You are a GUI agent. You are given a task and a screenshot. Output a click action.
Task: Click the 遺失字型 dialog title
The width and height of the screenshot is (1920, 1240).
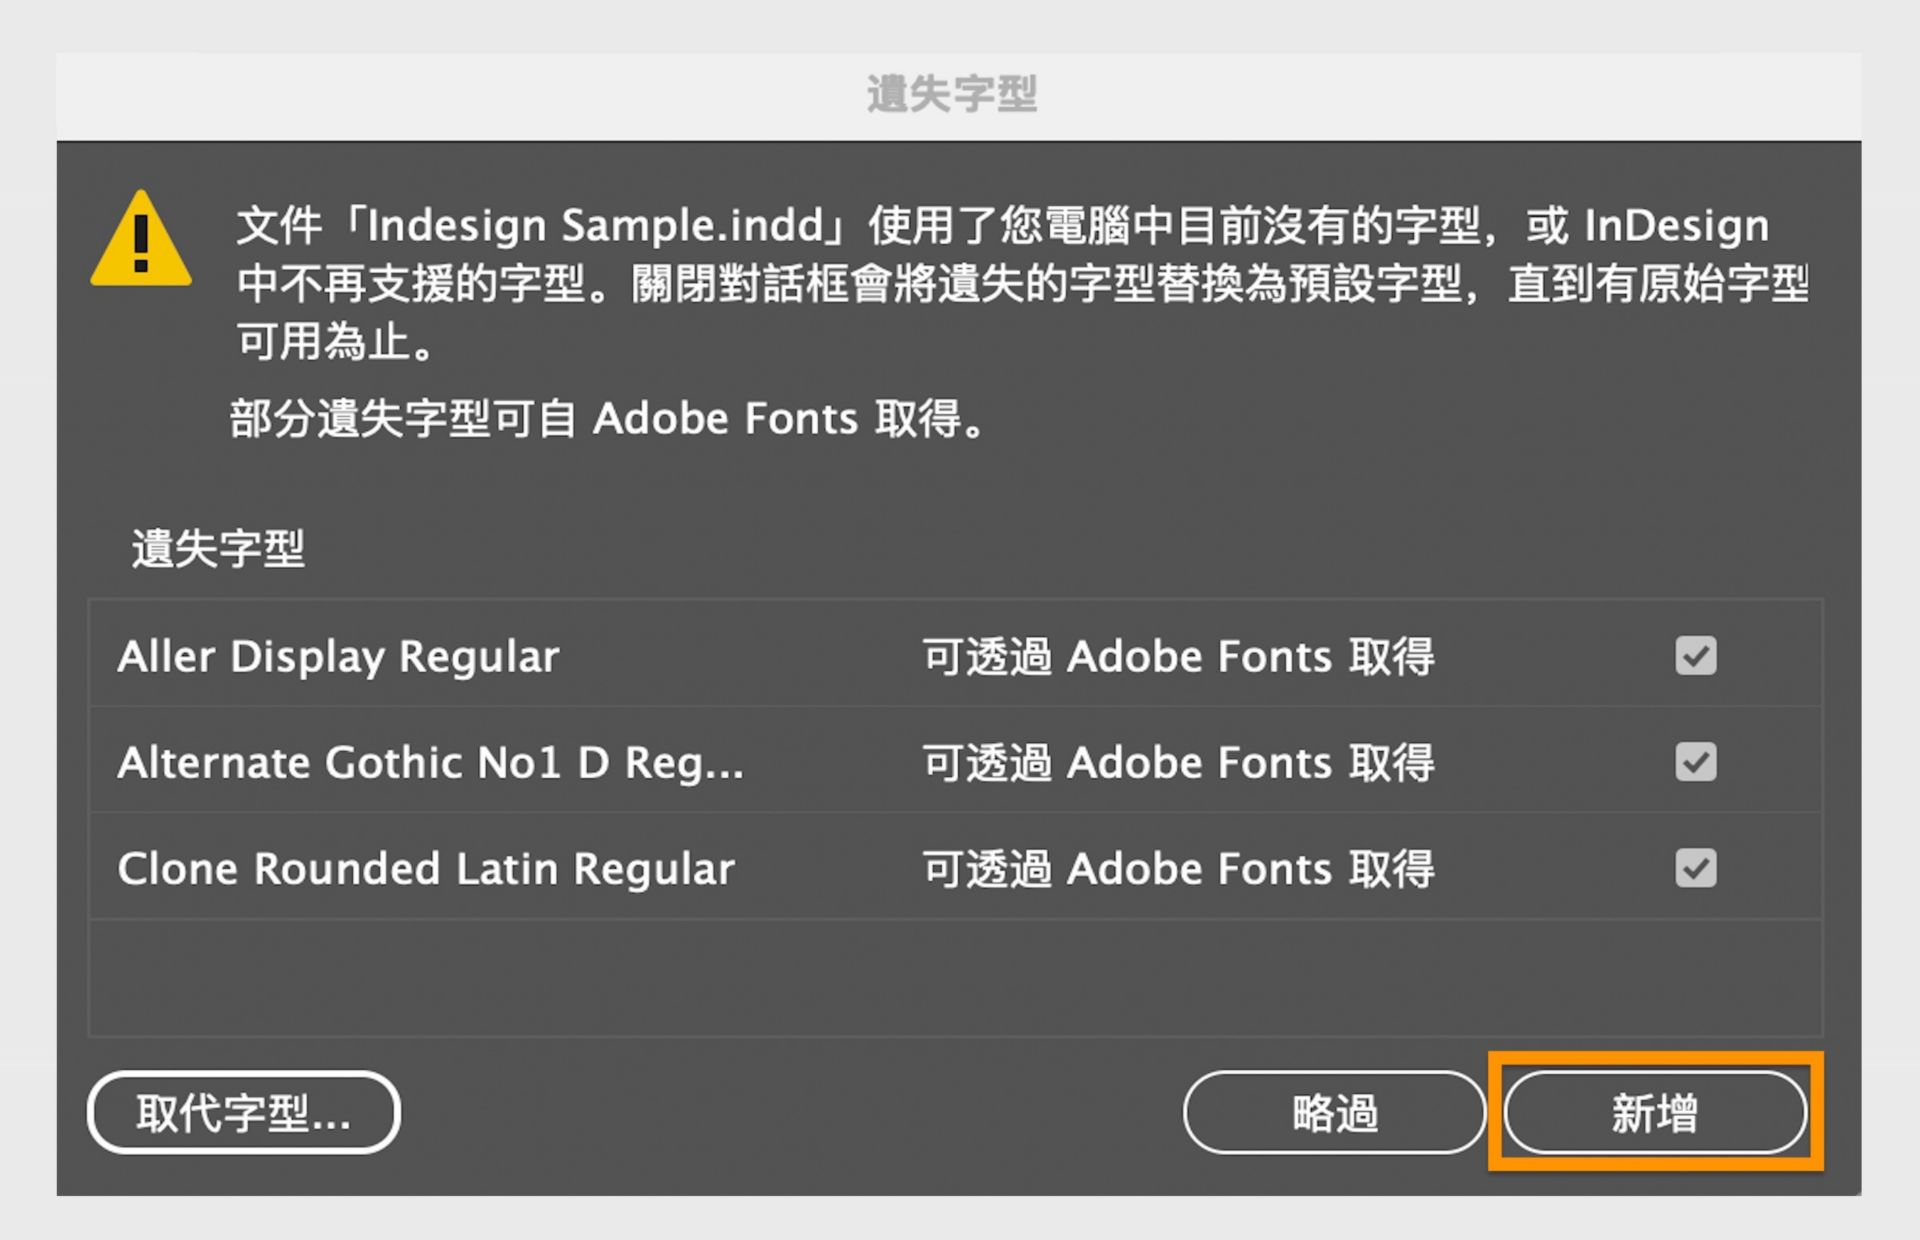tap(950, 93)
